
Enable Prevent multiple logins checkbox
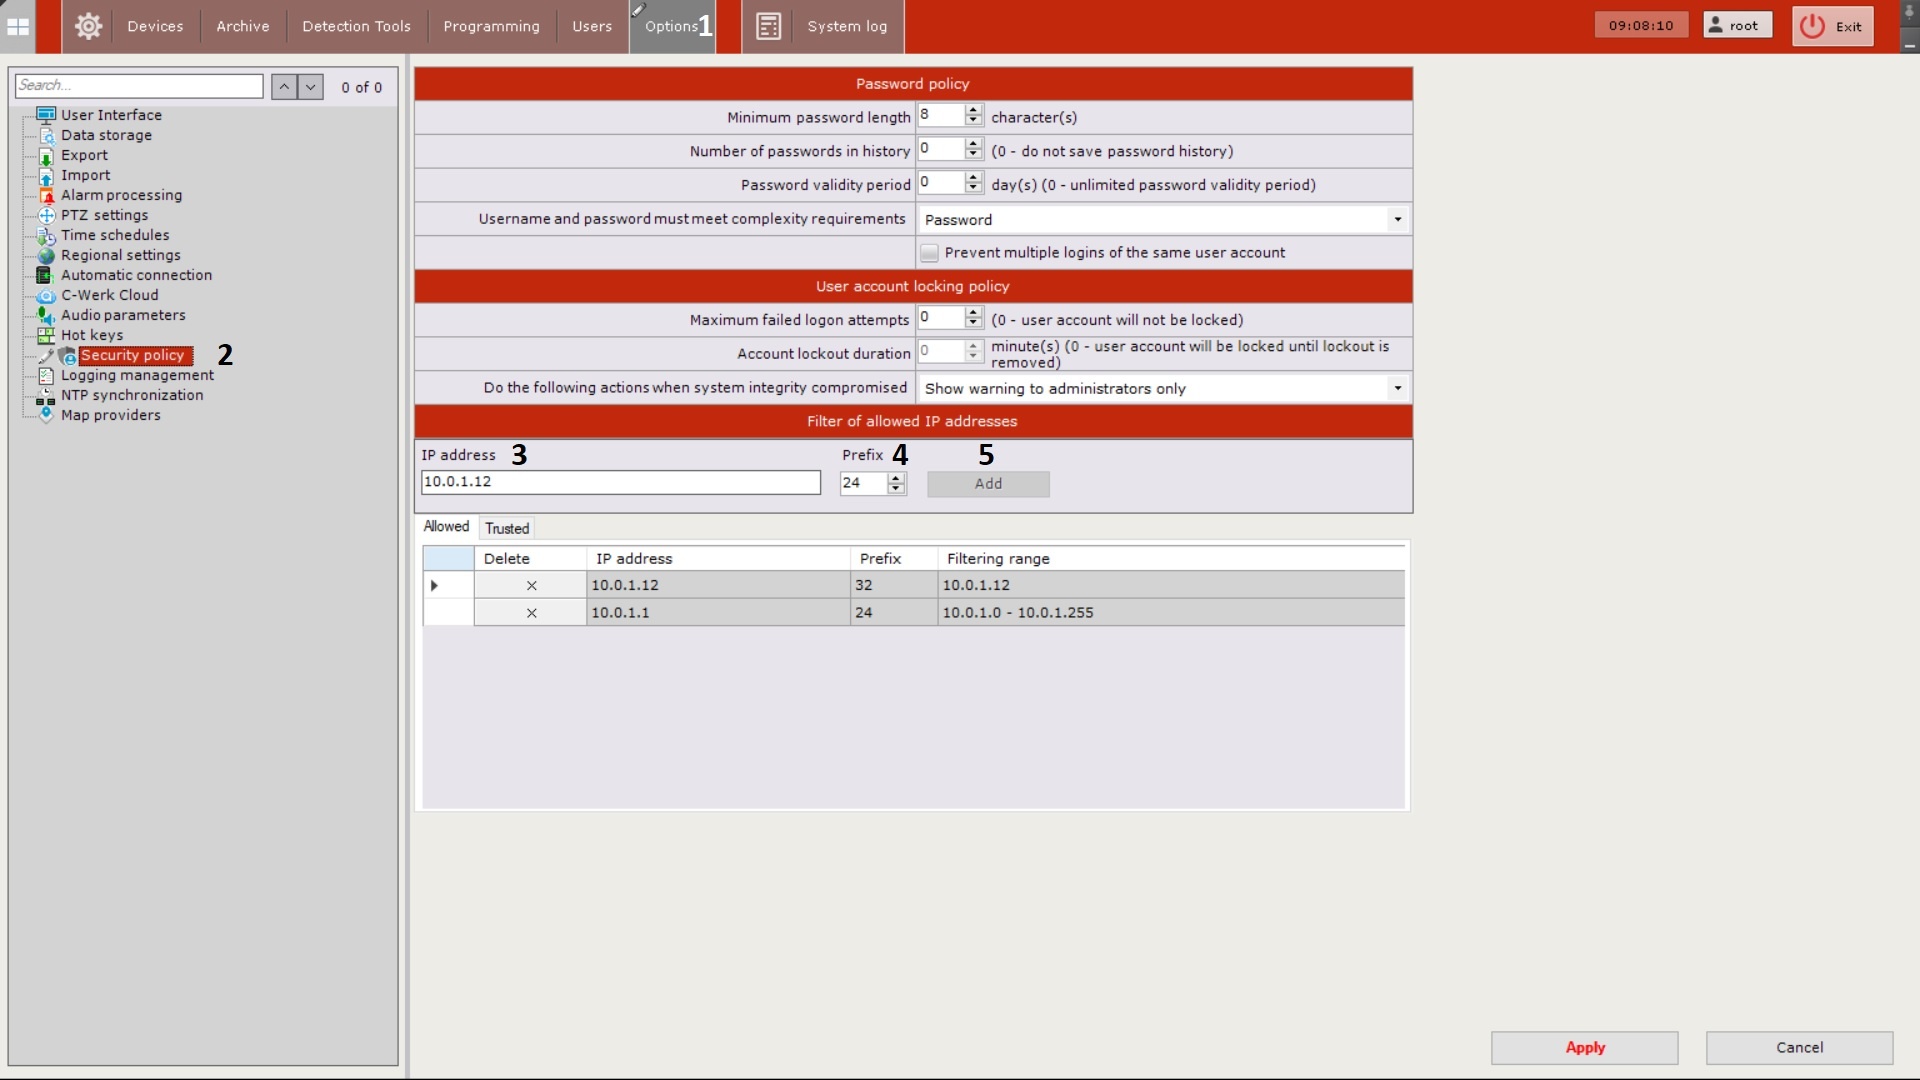click(x=929, y=253)
